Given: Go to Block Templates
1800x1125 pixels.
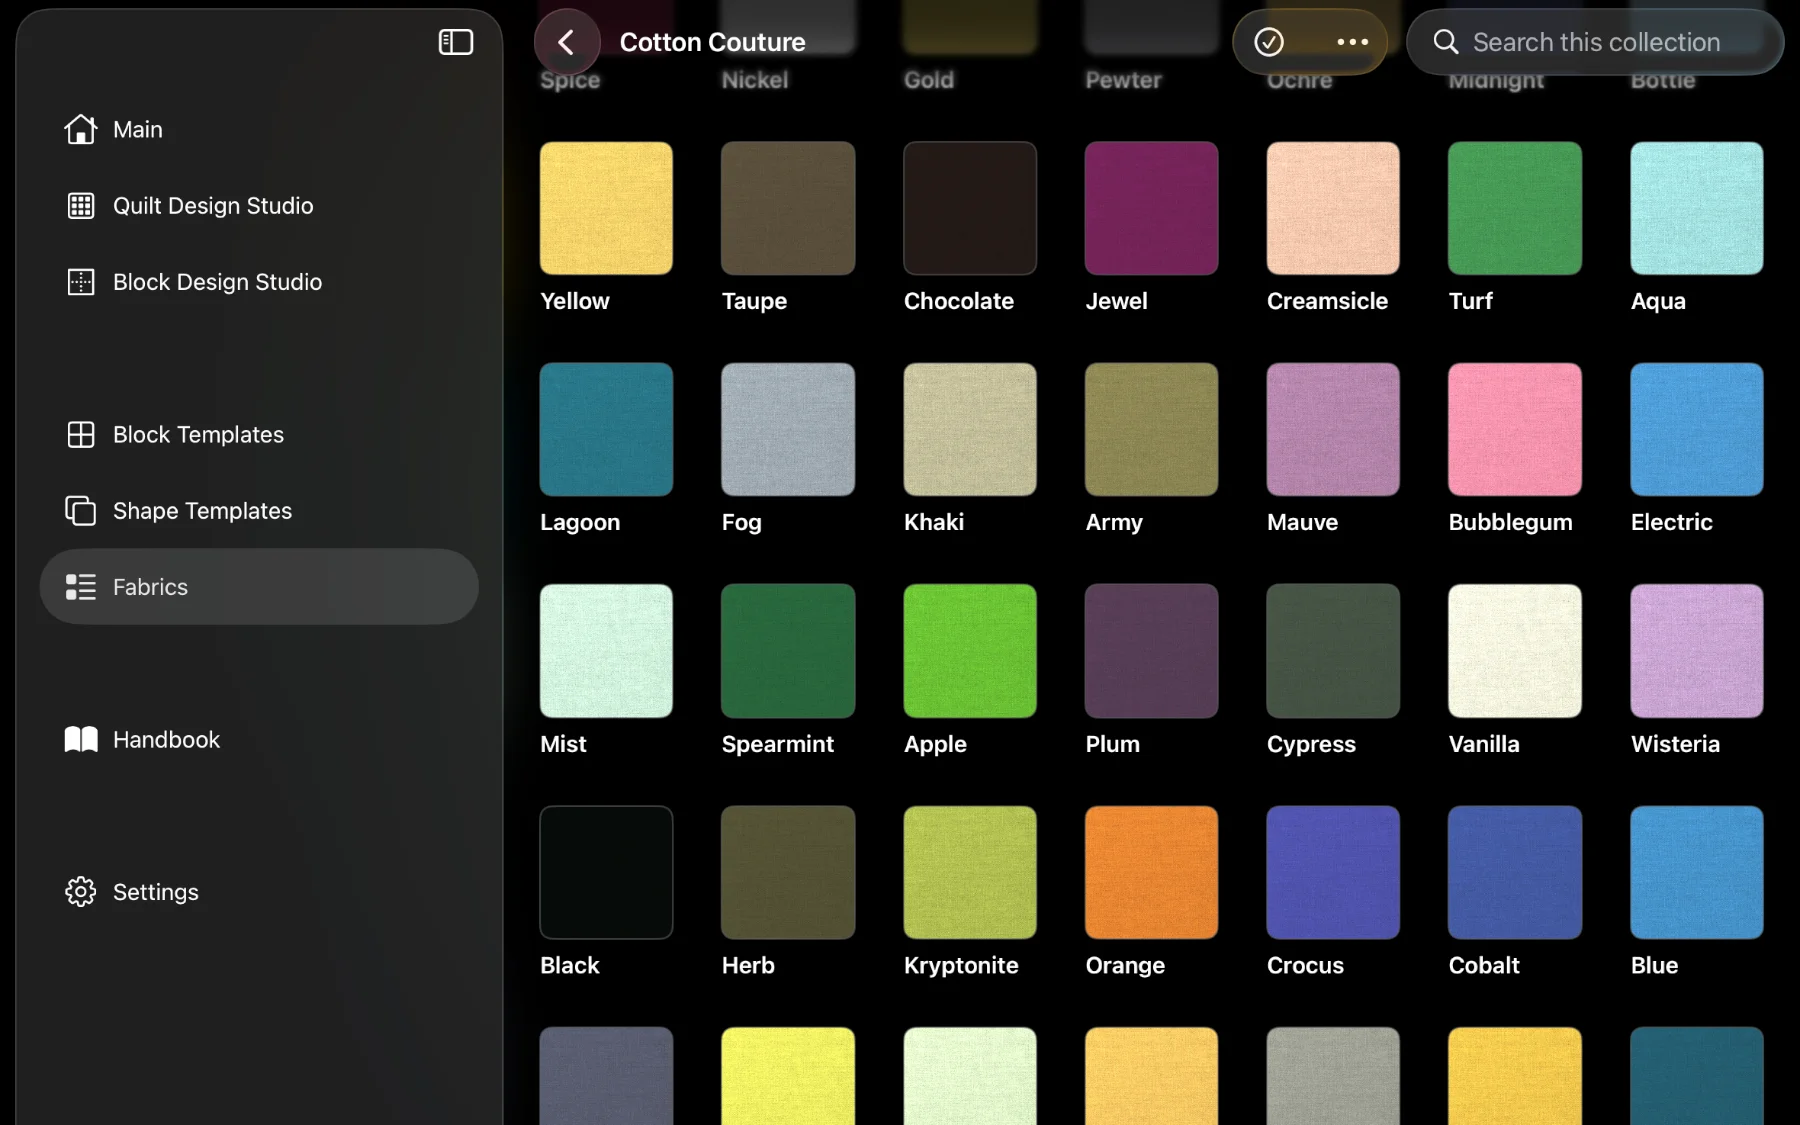Looking at the screenshot, I should coord(259,435).
